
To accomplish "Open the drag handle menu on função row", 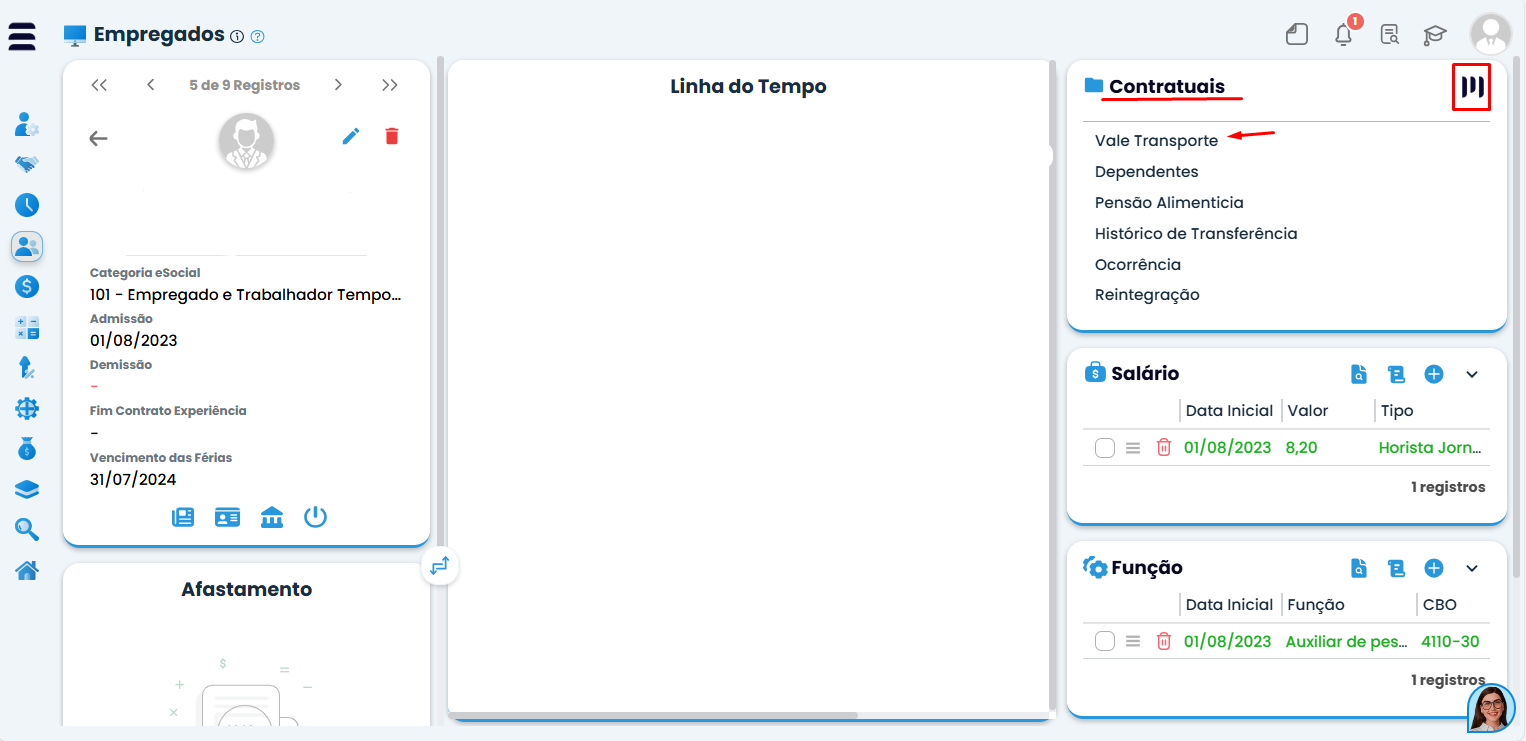I will pyautogui.click(x=1133, y=642).
